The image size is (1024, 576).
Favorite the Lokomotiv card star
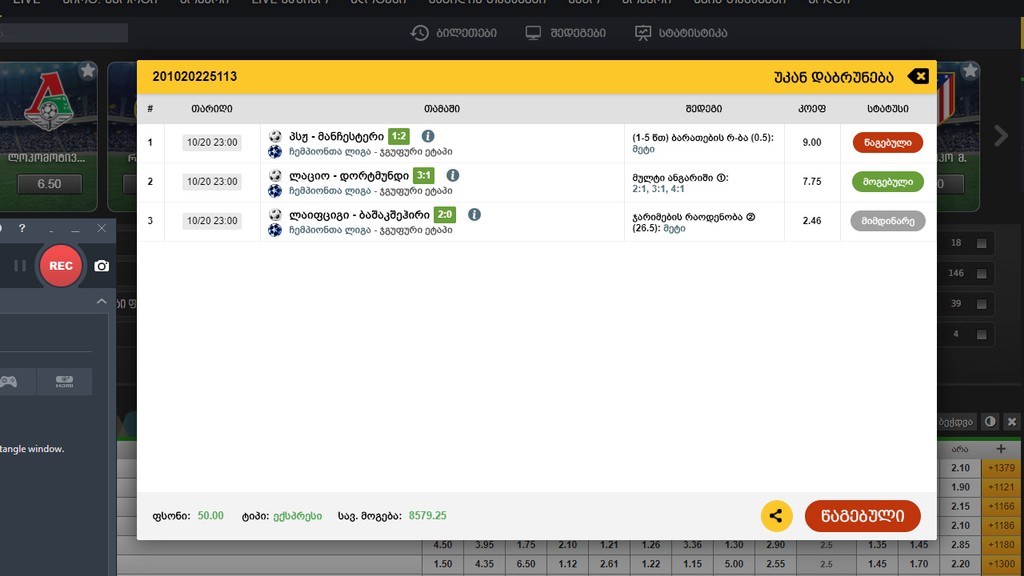88,71
